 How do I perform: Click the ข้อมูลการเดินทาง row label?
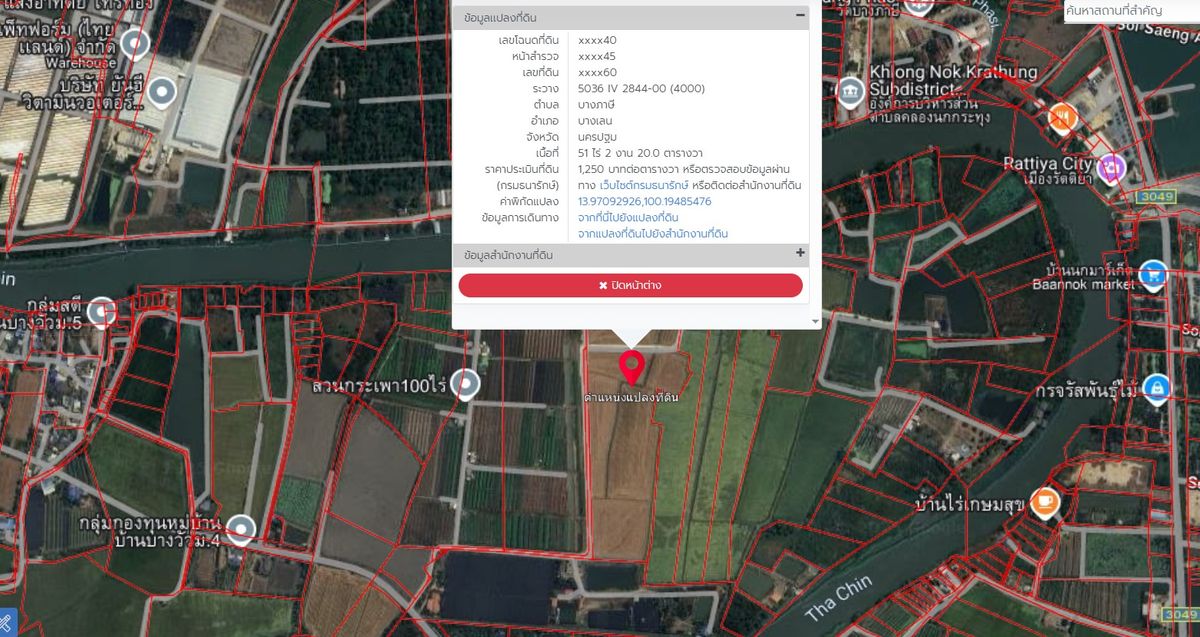[520, 217]
